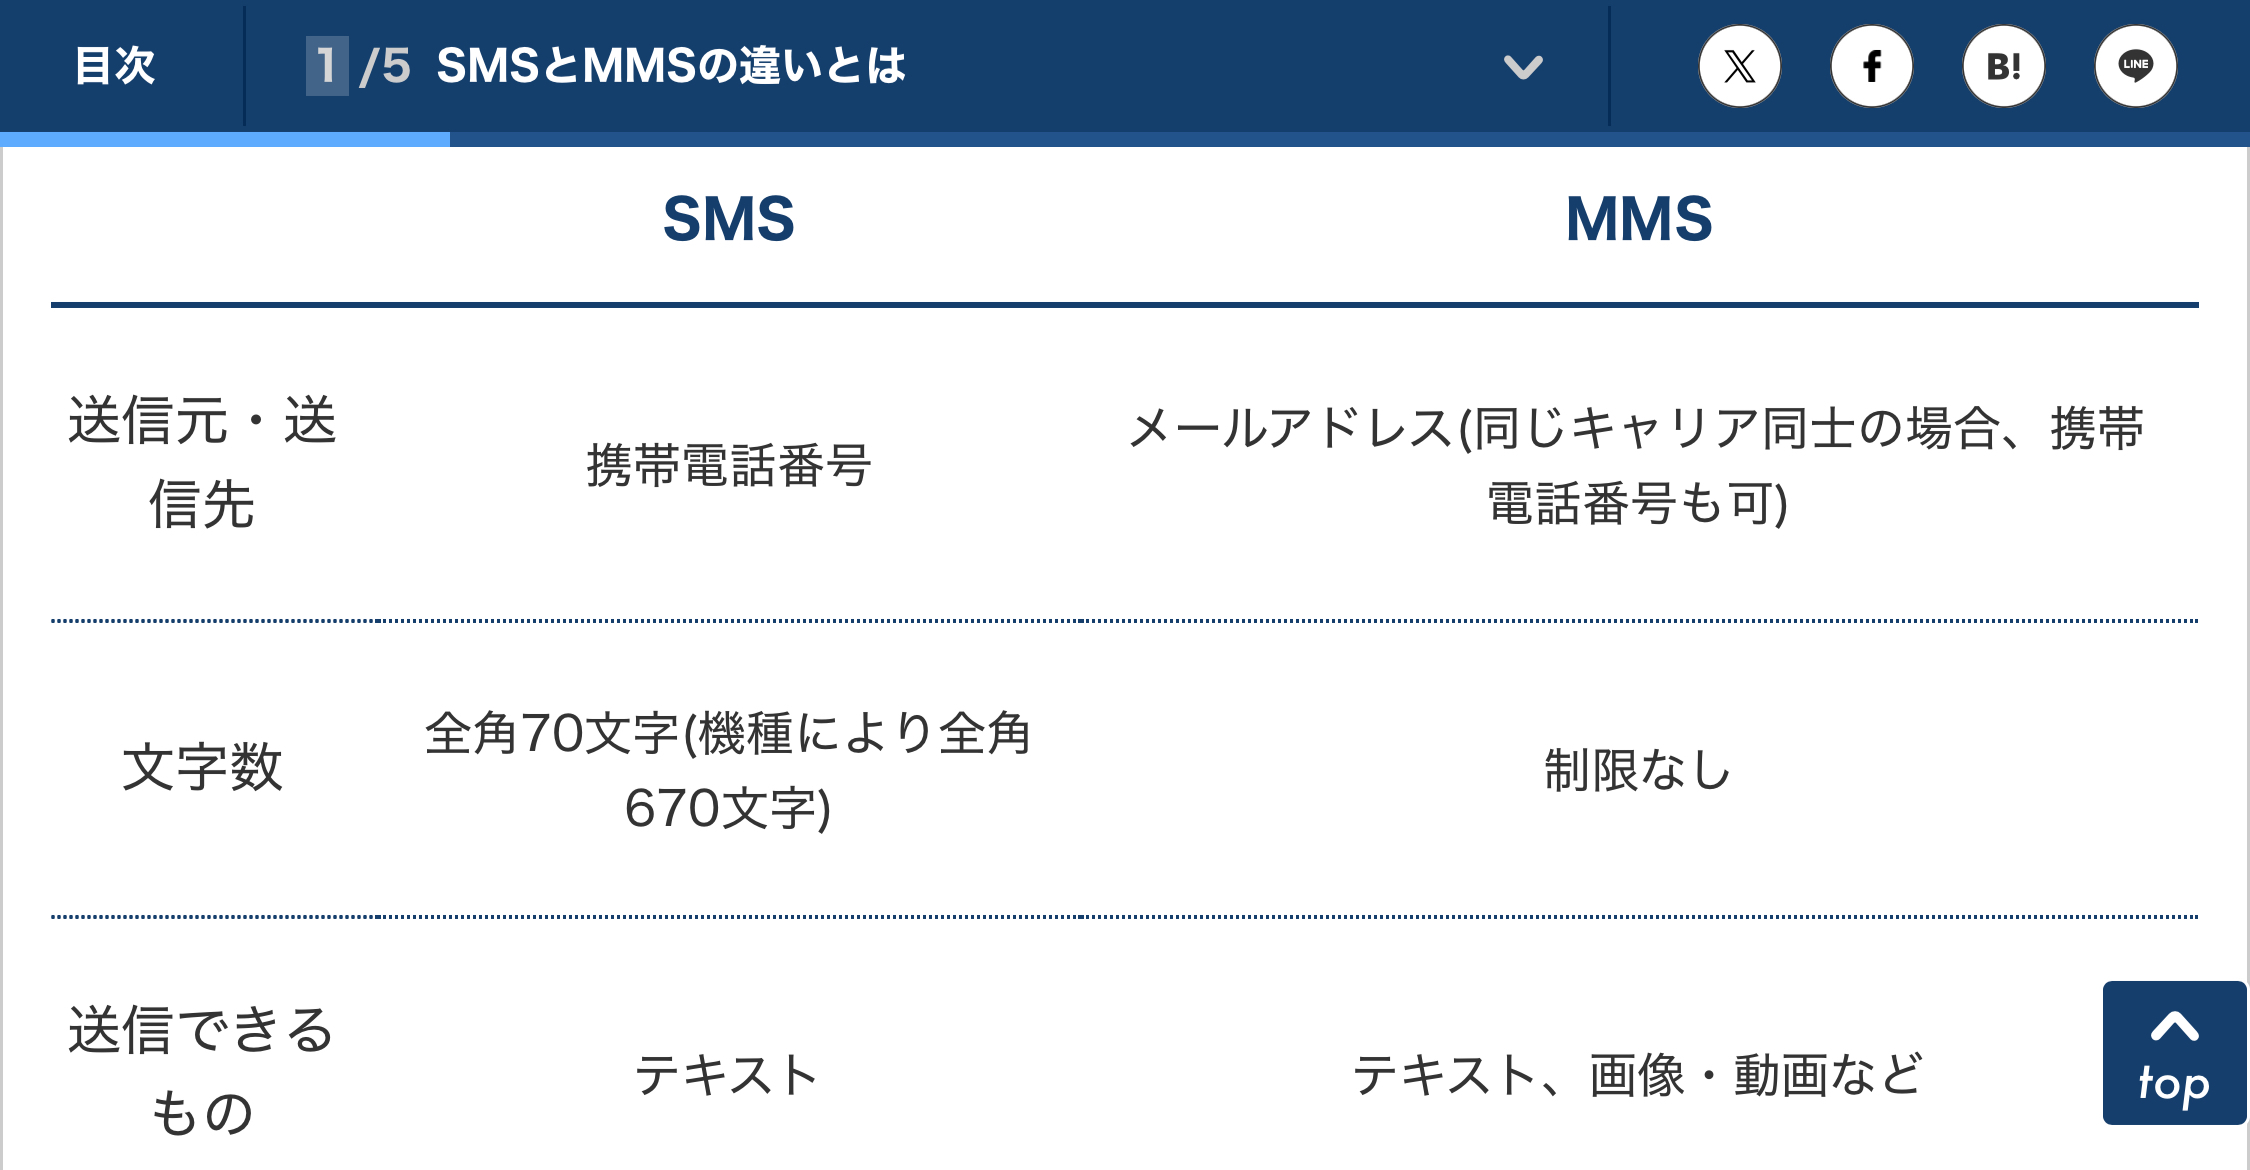Bookmark with the Hatena B! icon
Image resolution: width=2250 pixels, height=1170 pixels.
(x=2003, y=67)
